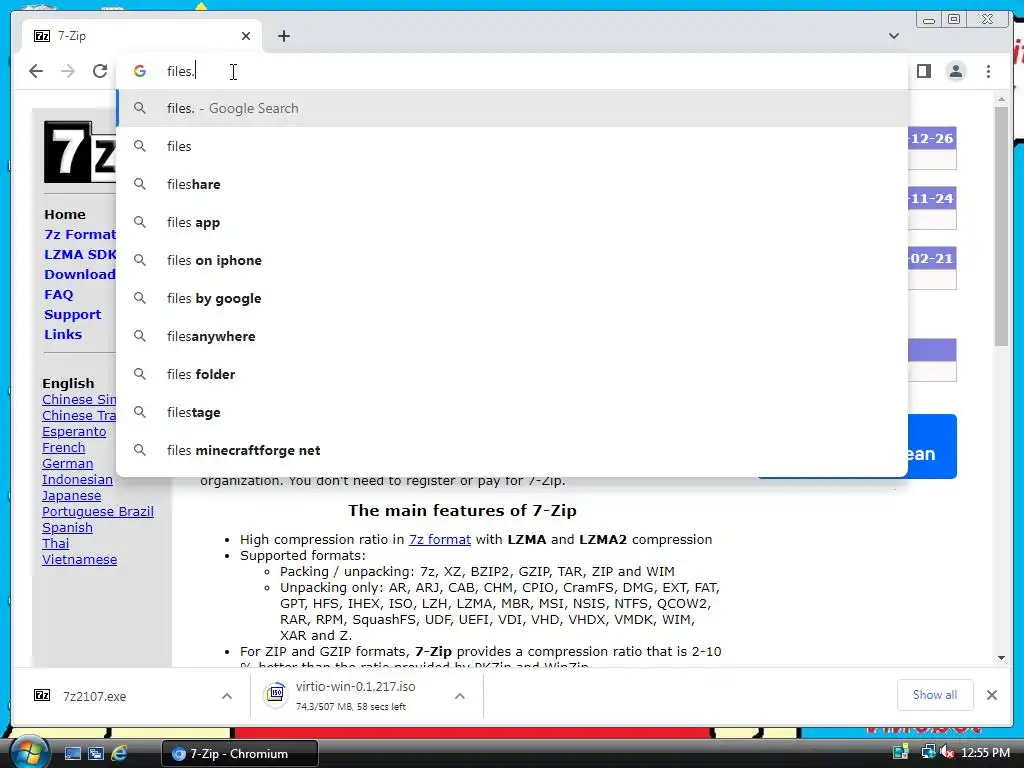Go to the Download page link
This screenshot has height=768, width=1024.
coord(80,274)
